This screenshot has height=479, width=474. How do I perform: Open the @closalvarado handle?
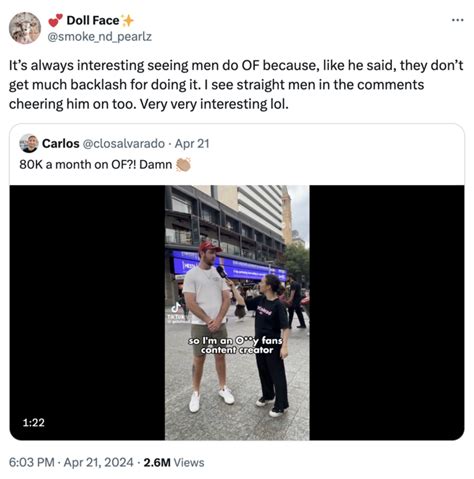point(124,144)
